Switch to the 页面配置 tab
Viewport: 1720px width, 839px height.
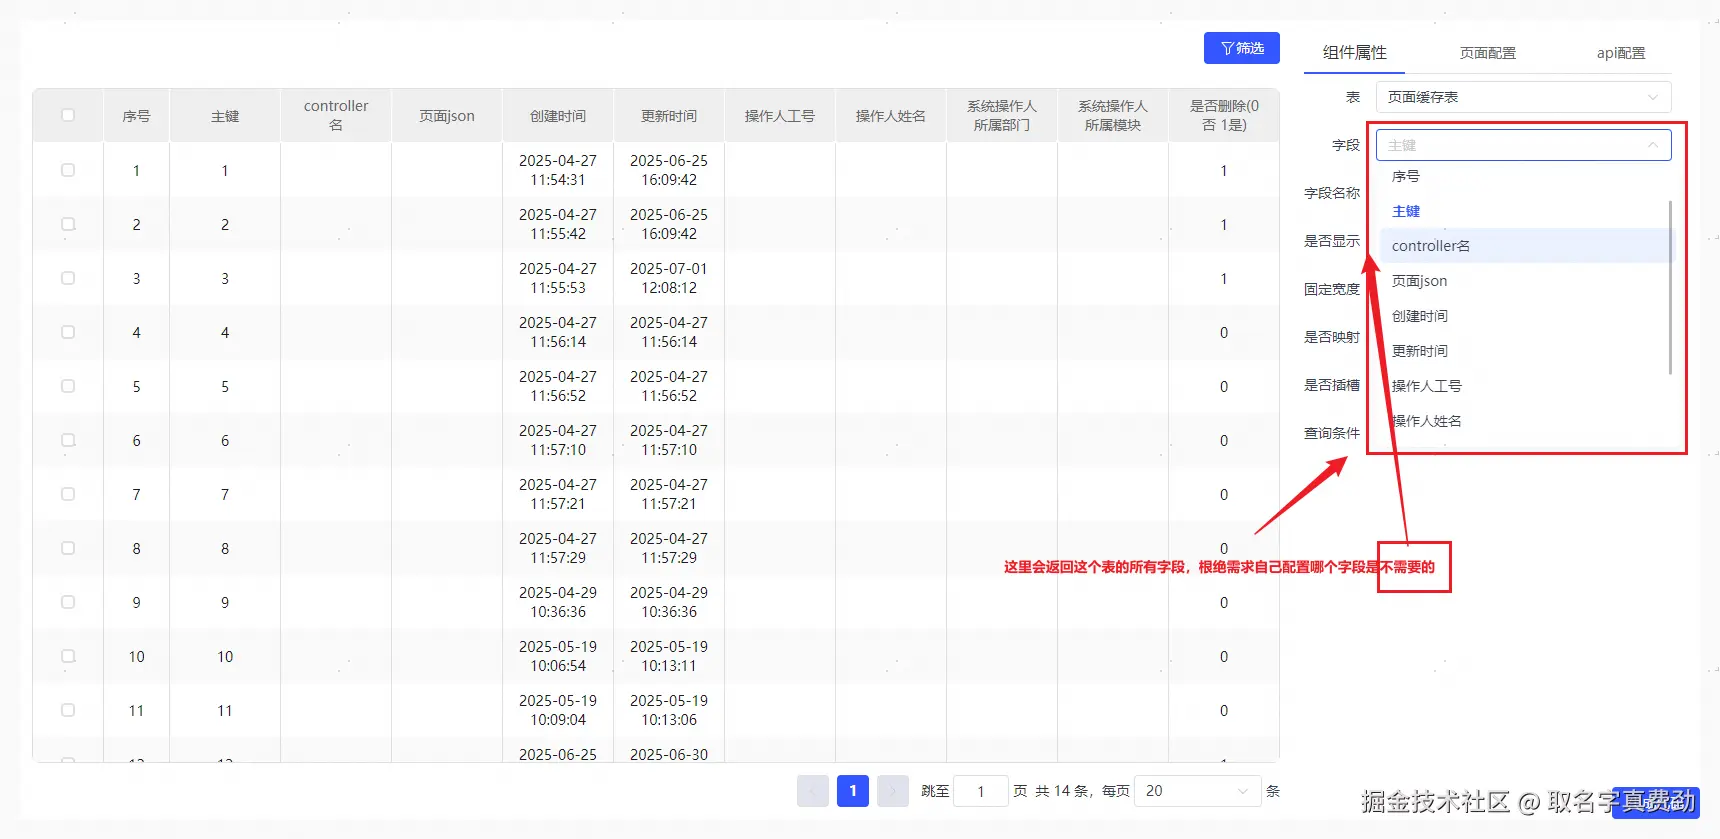point(1487,53)
